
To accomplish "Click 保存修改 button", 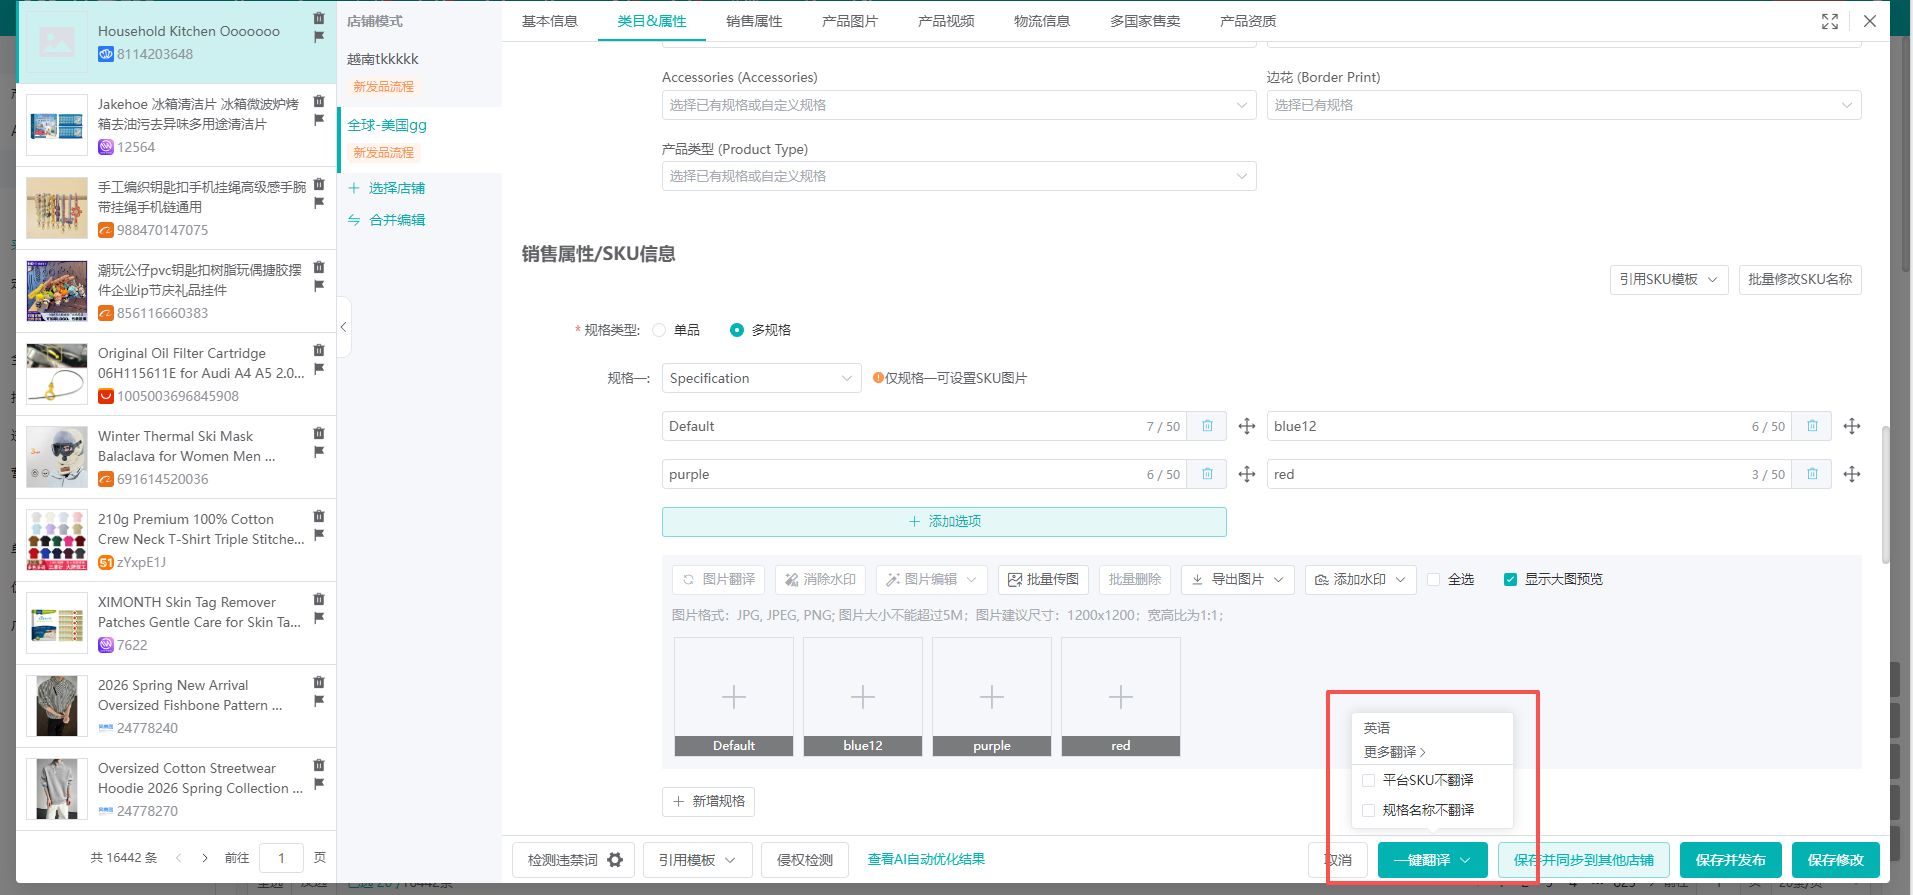I will click(1835, 860).
